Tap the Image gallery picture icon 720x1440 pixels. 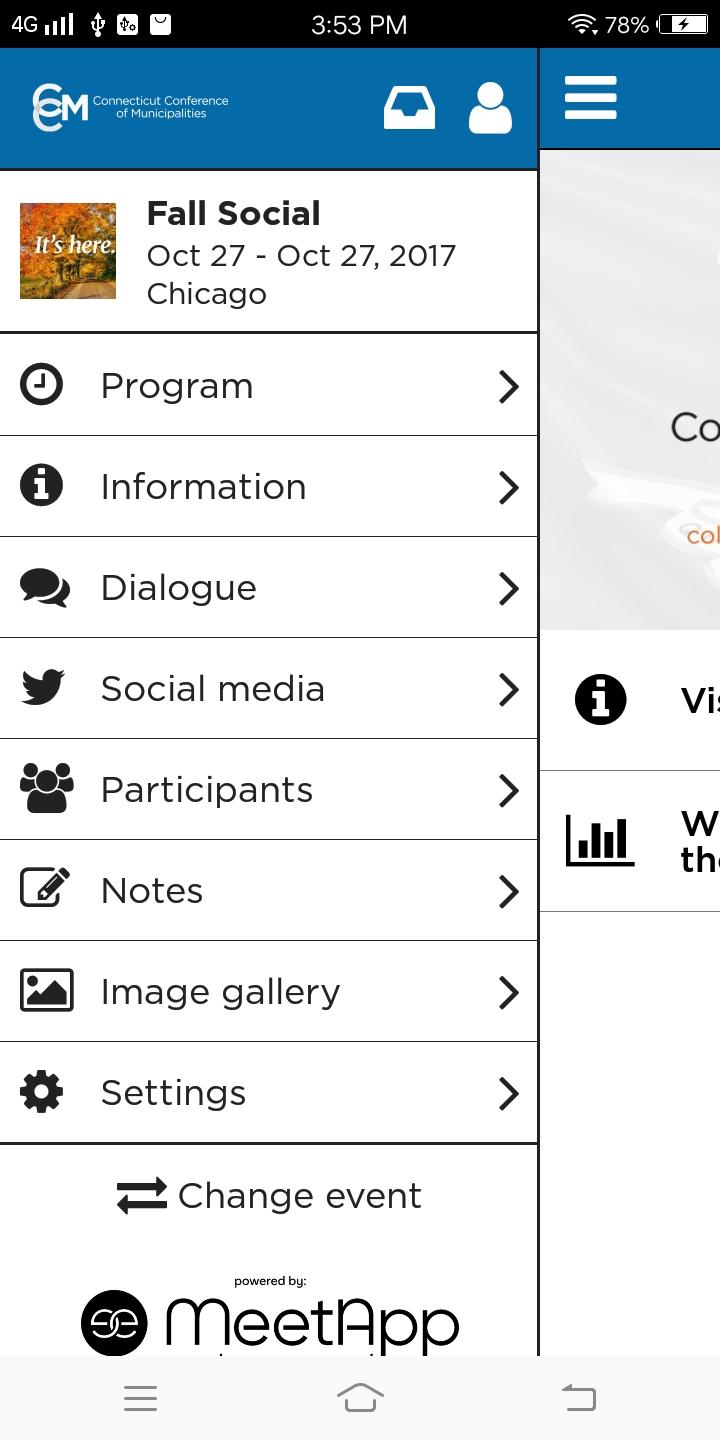[x=46, y=990]
